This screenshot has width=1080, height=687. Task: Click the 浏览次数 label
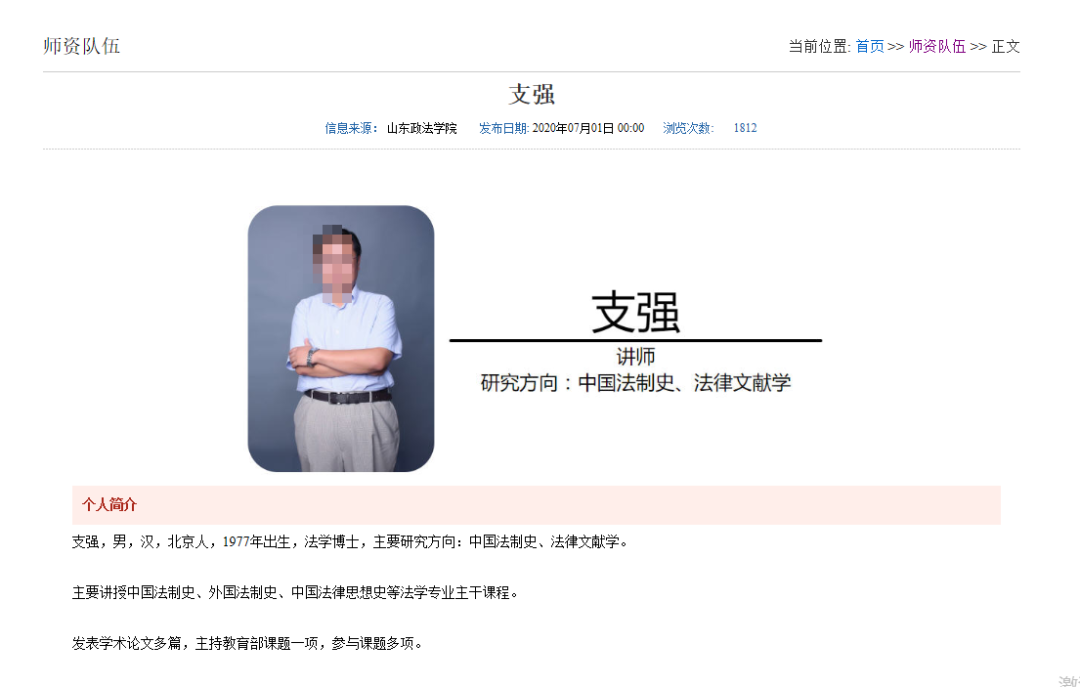coord(689,128)
